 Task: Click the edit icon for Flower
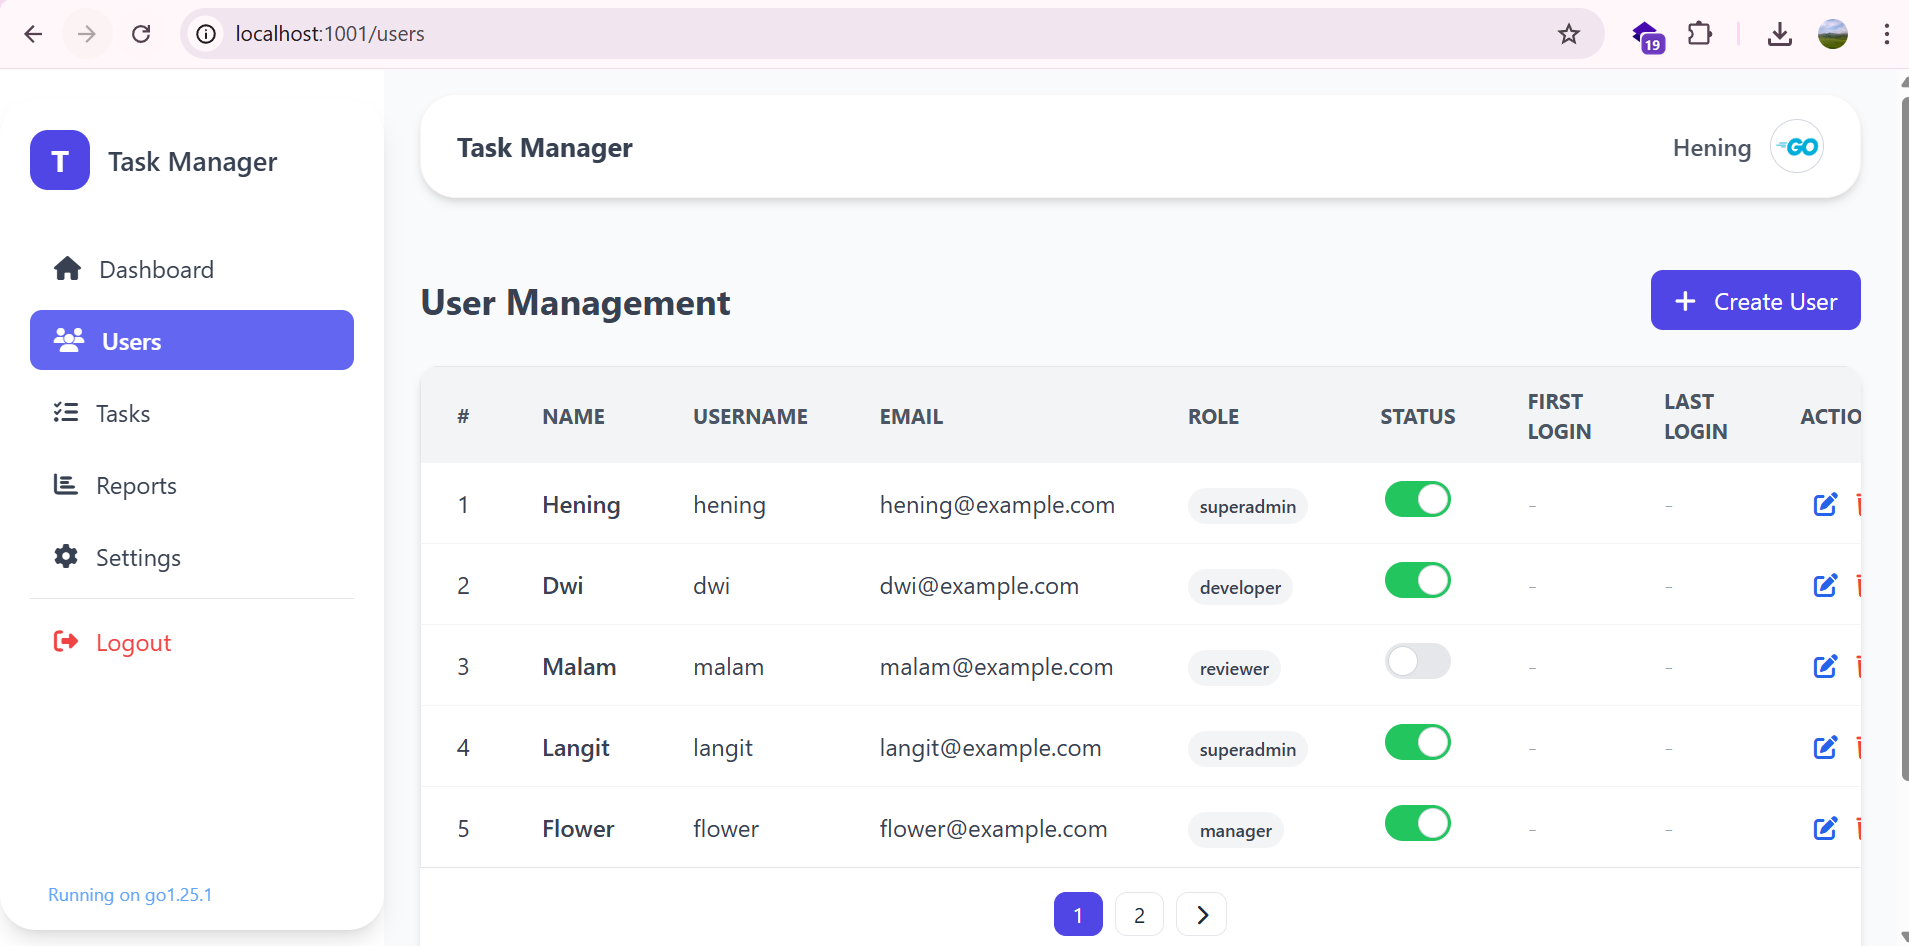pos(1825,828)
